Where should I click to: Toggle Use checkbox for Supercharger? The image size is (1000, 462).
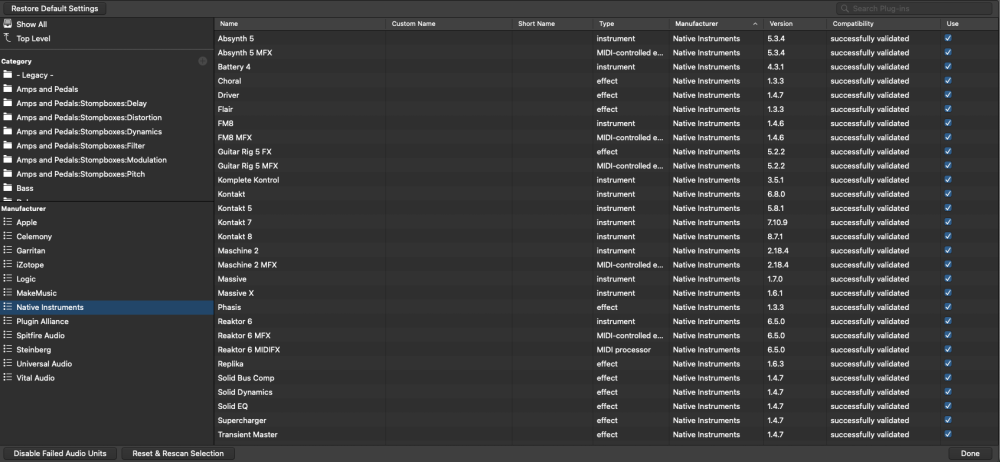tap(948, 420)
